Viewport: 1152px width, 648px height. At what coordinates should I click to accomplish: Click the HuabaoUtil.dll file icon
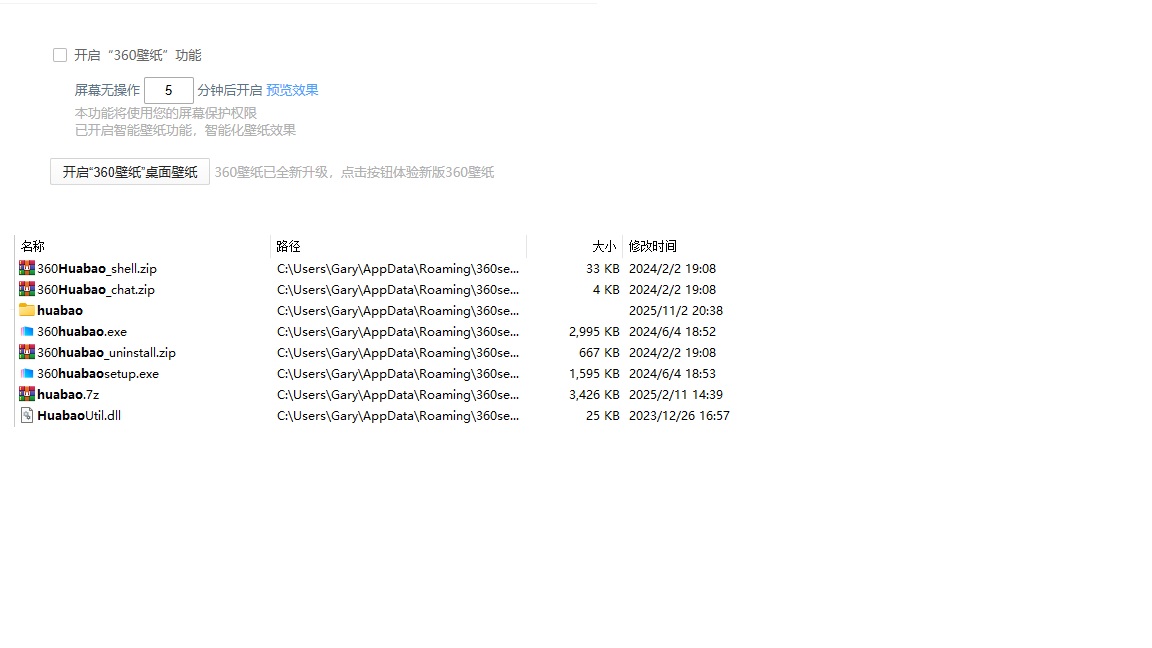click(x=27, y=415)
